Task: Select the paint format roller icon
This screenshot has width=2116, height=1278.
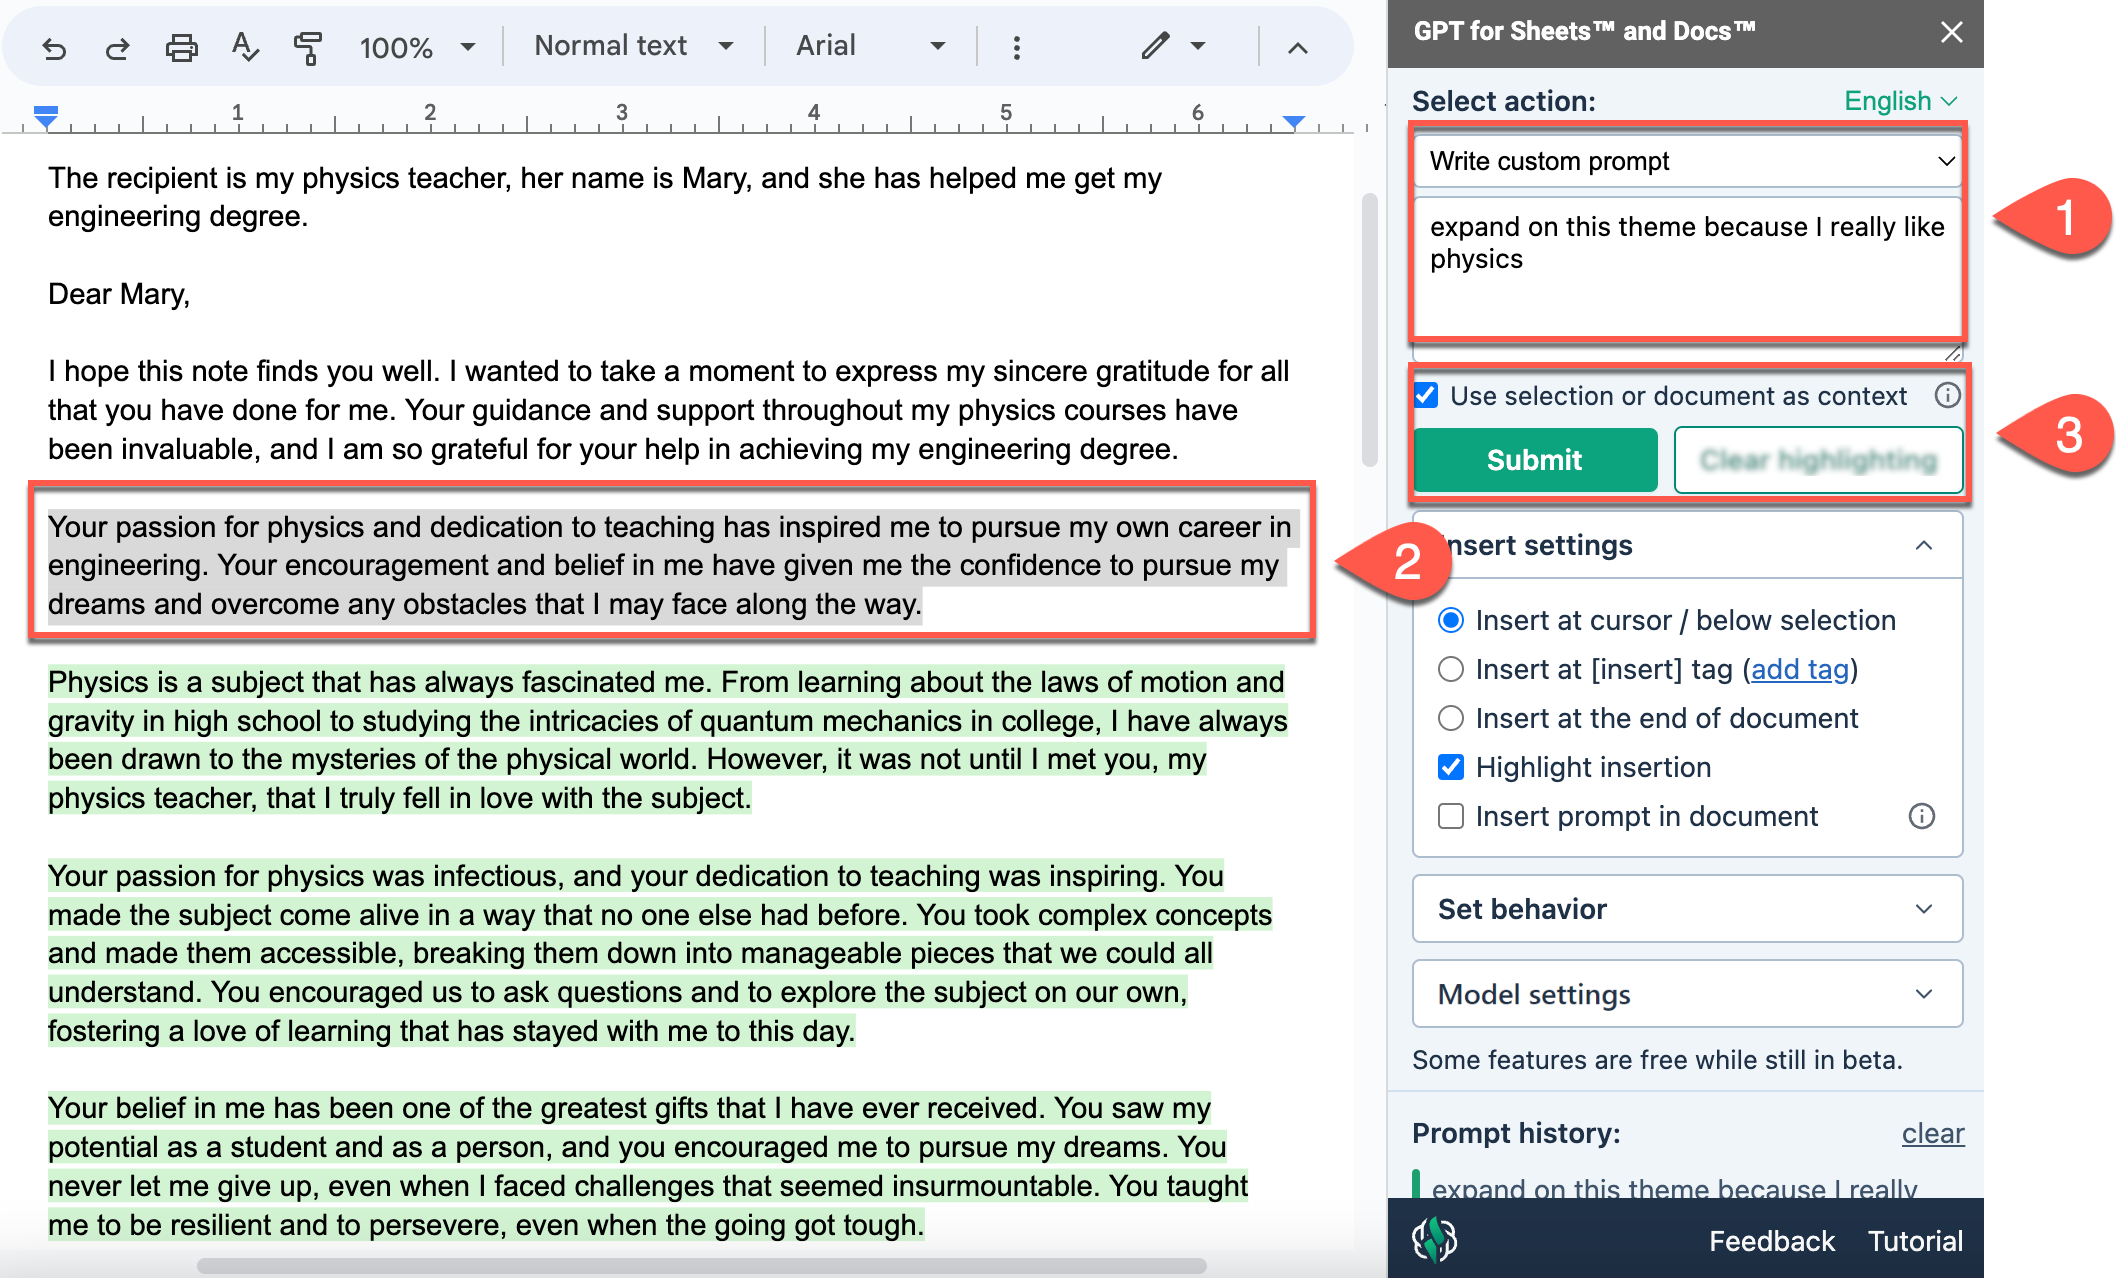Action: tap(307, 47)
